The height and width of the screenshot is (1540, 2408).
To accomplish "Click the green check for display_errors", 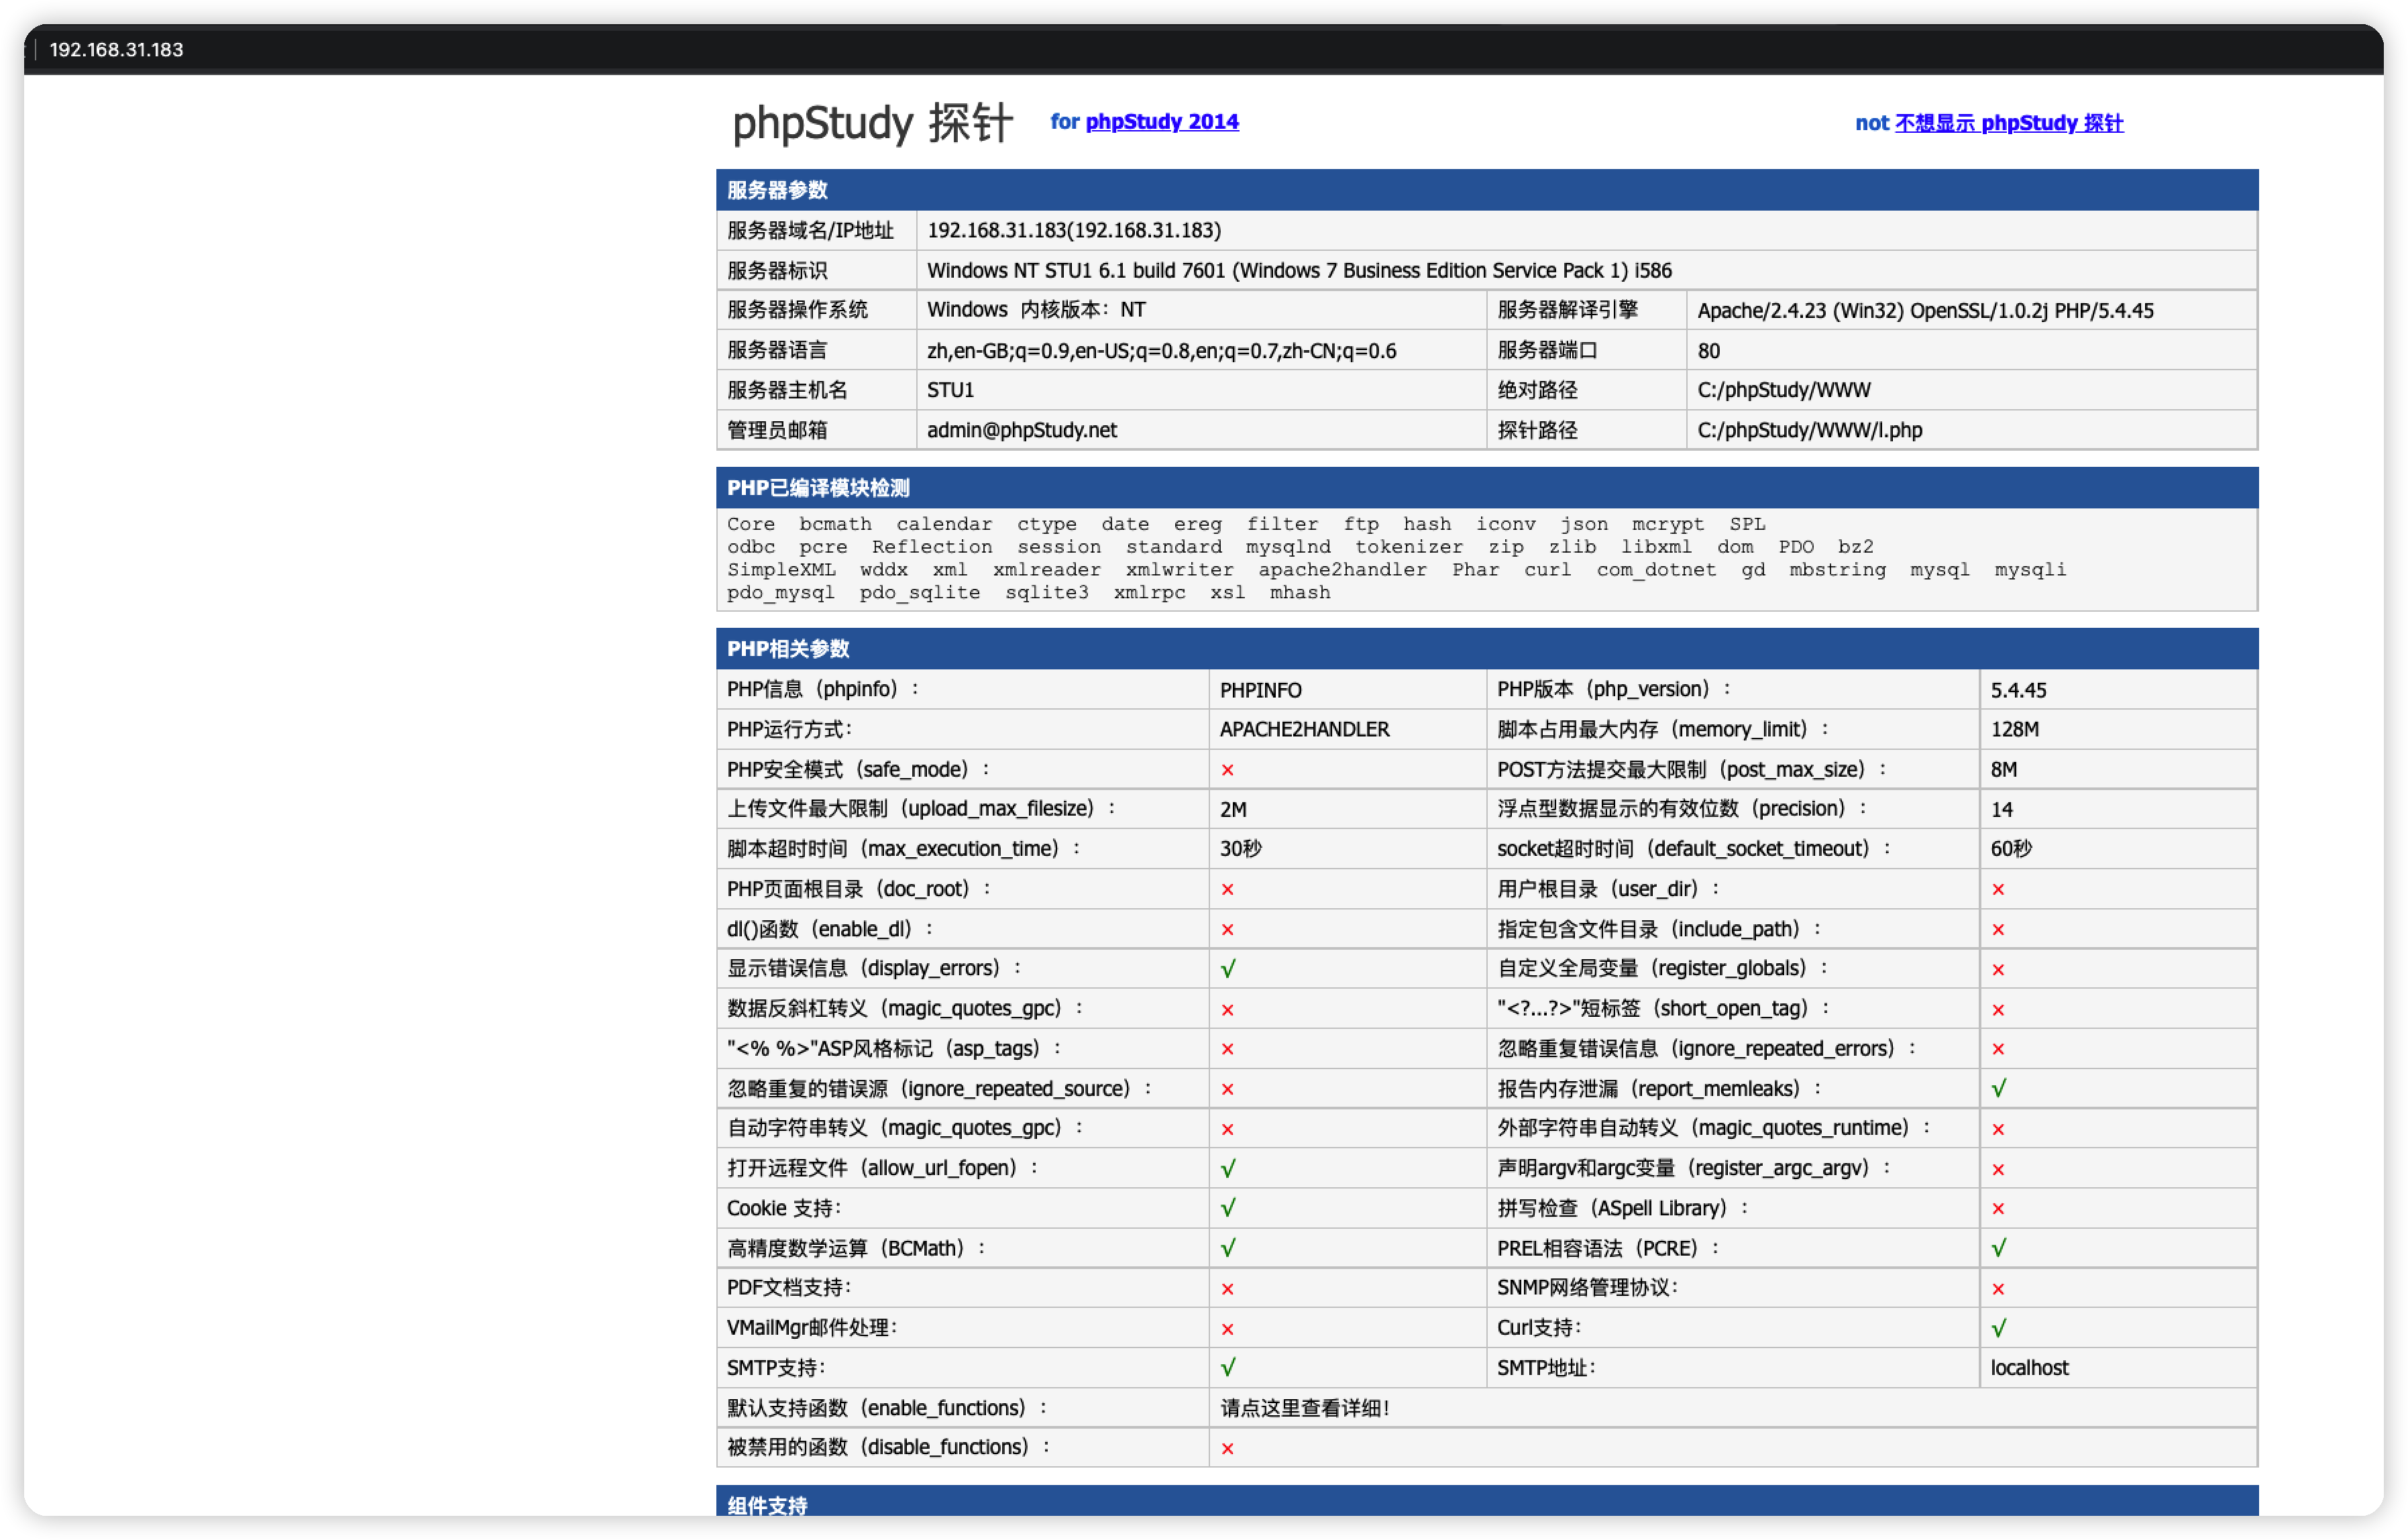I will pos(1228,969).
